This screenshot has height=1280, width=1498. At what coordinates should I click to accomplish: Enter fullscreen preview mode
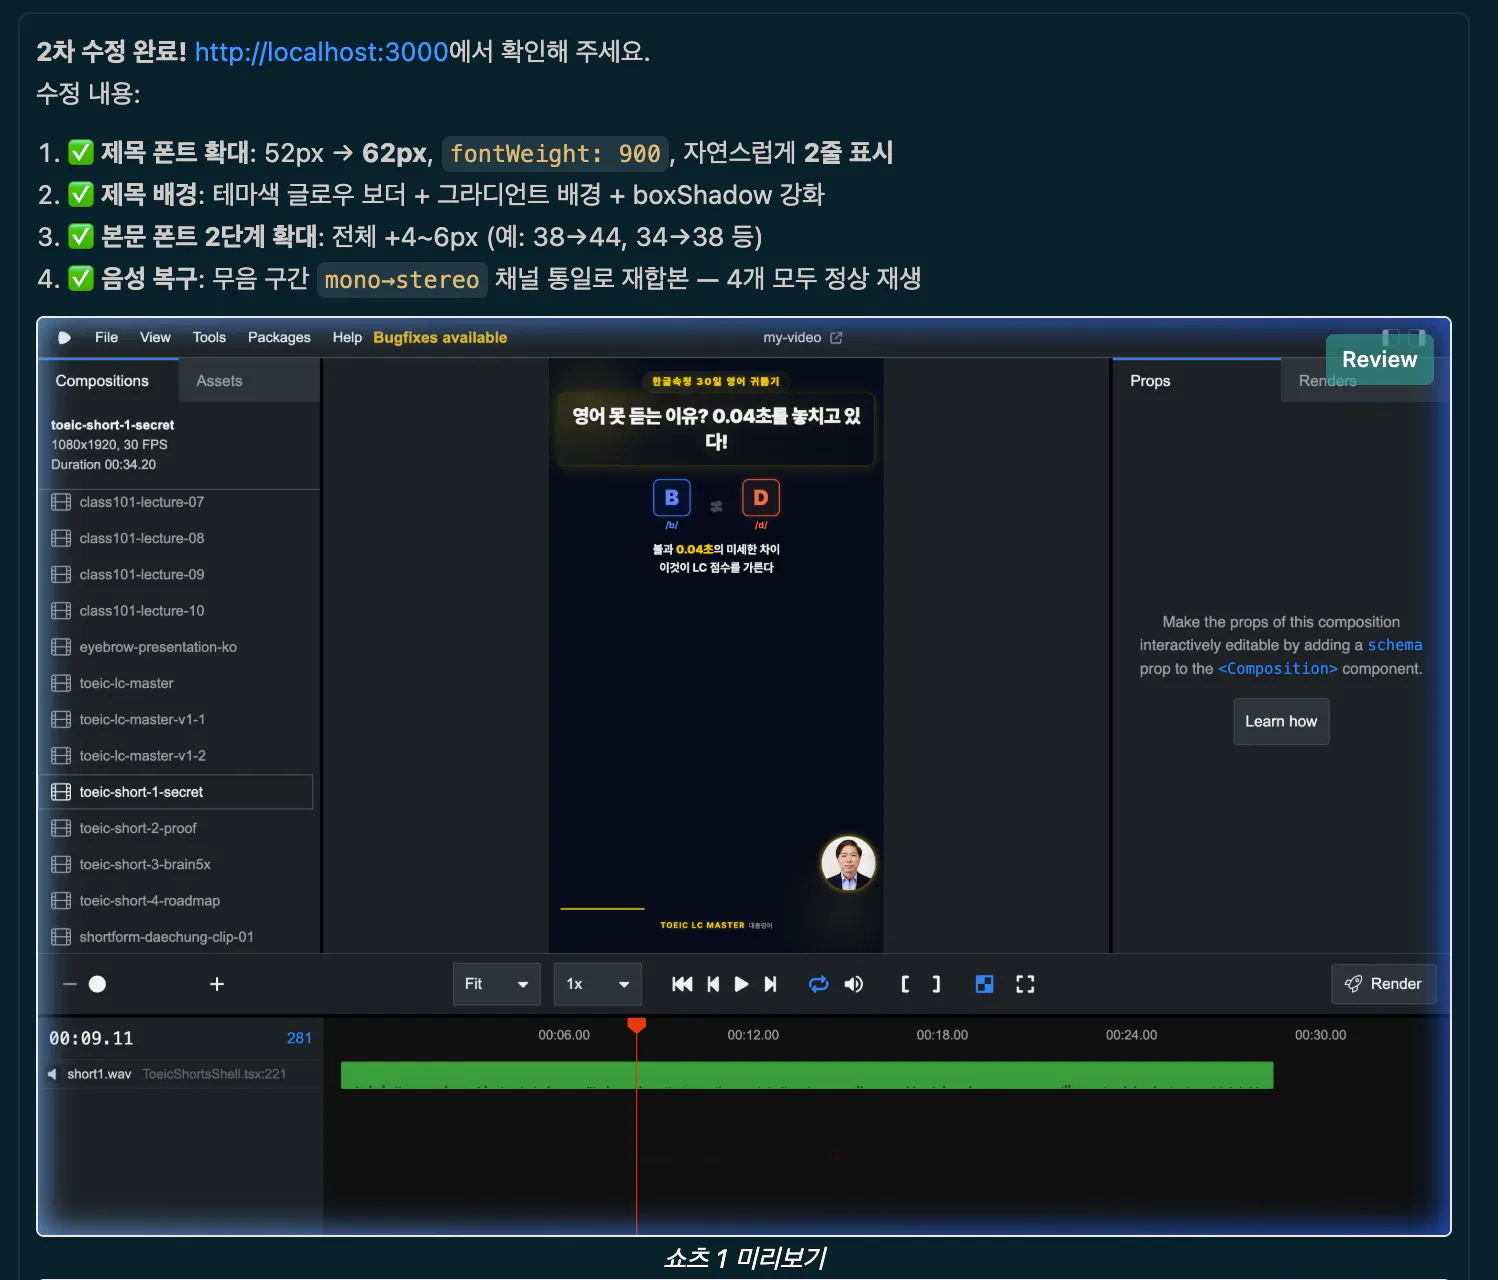tap(1025, 984)
